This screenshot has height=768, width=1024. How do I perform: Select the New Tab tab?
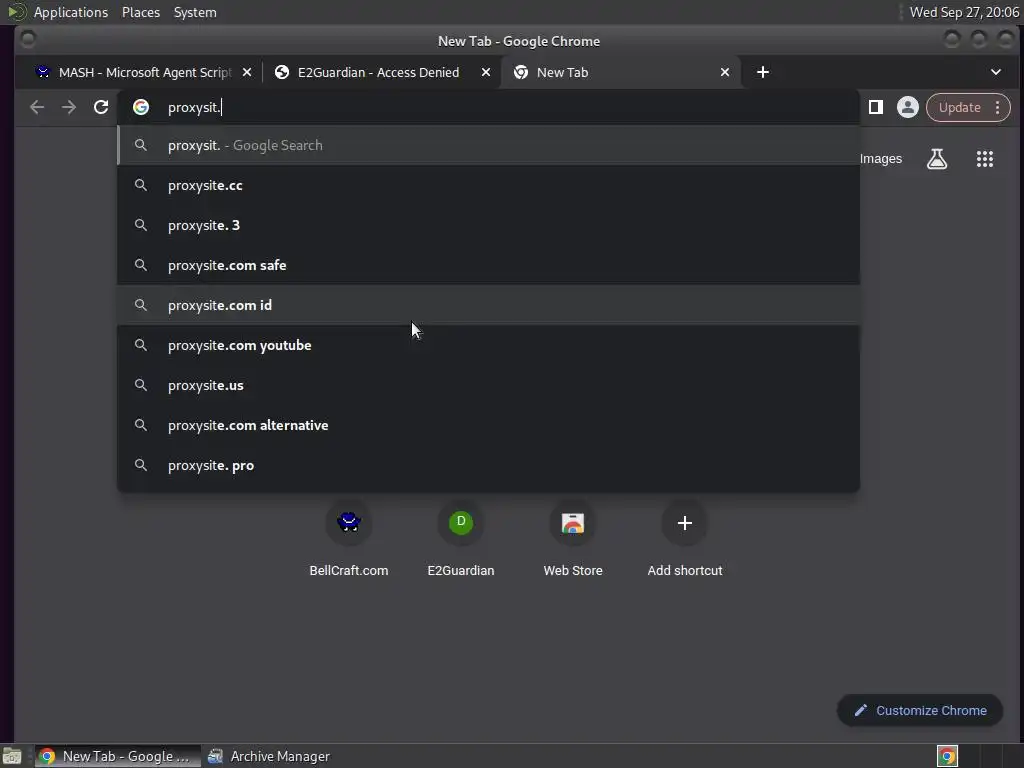(x=619, y=72)
